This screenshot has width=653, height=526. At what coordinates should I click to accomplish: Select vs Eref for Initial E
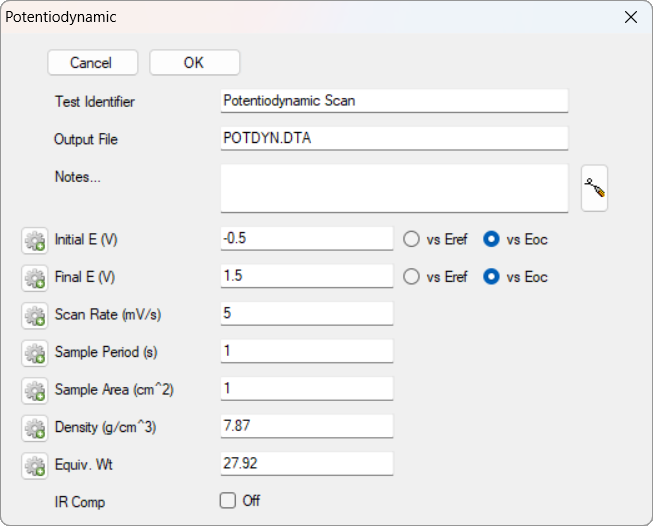click(x=411, y=239)
